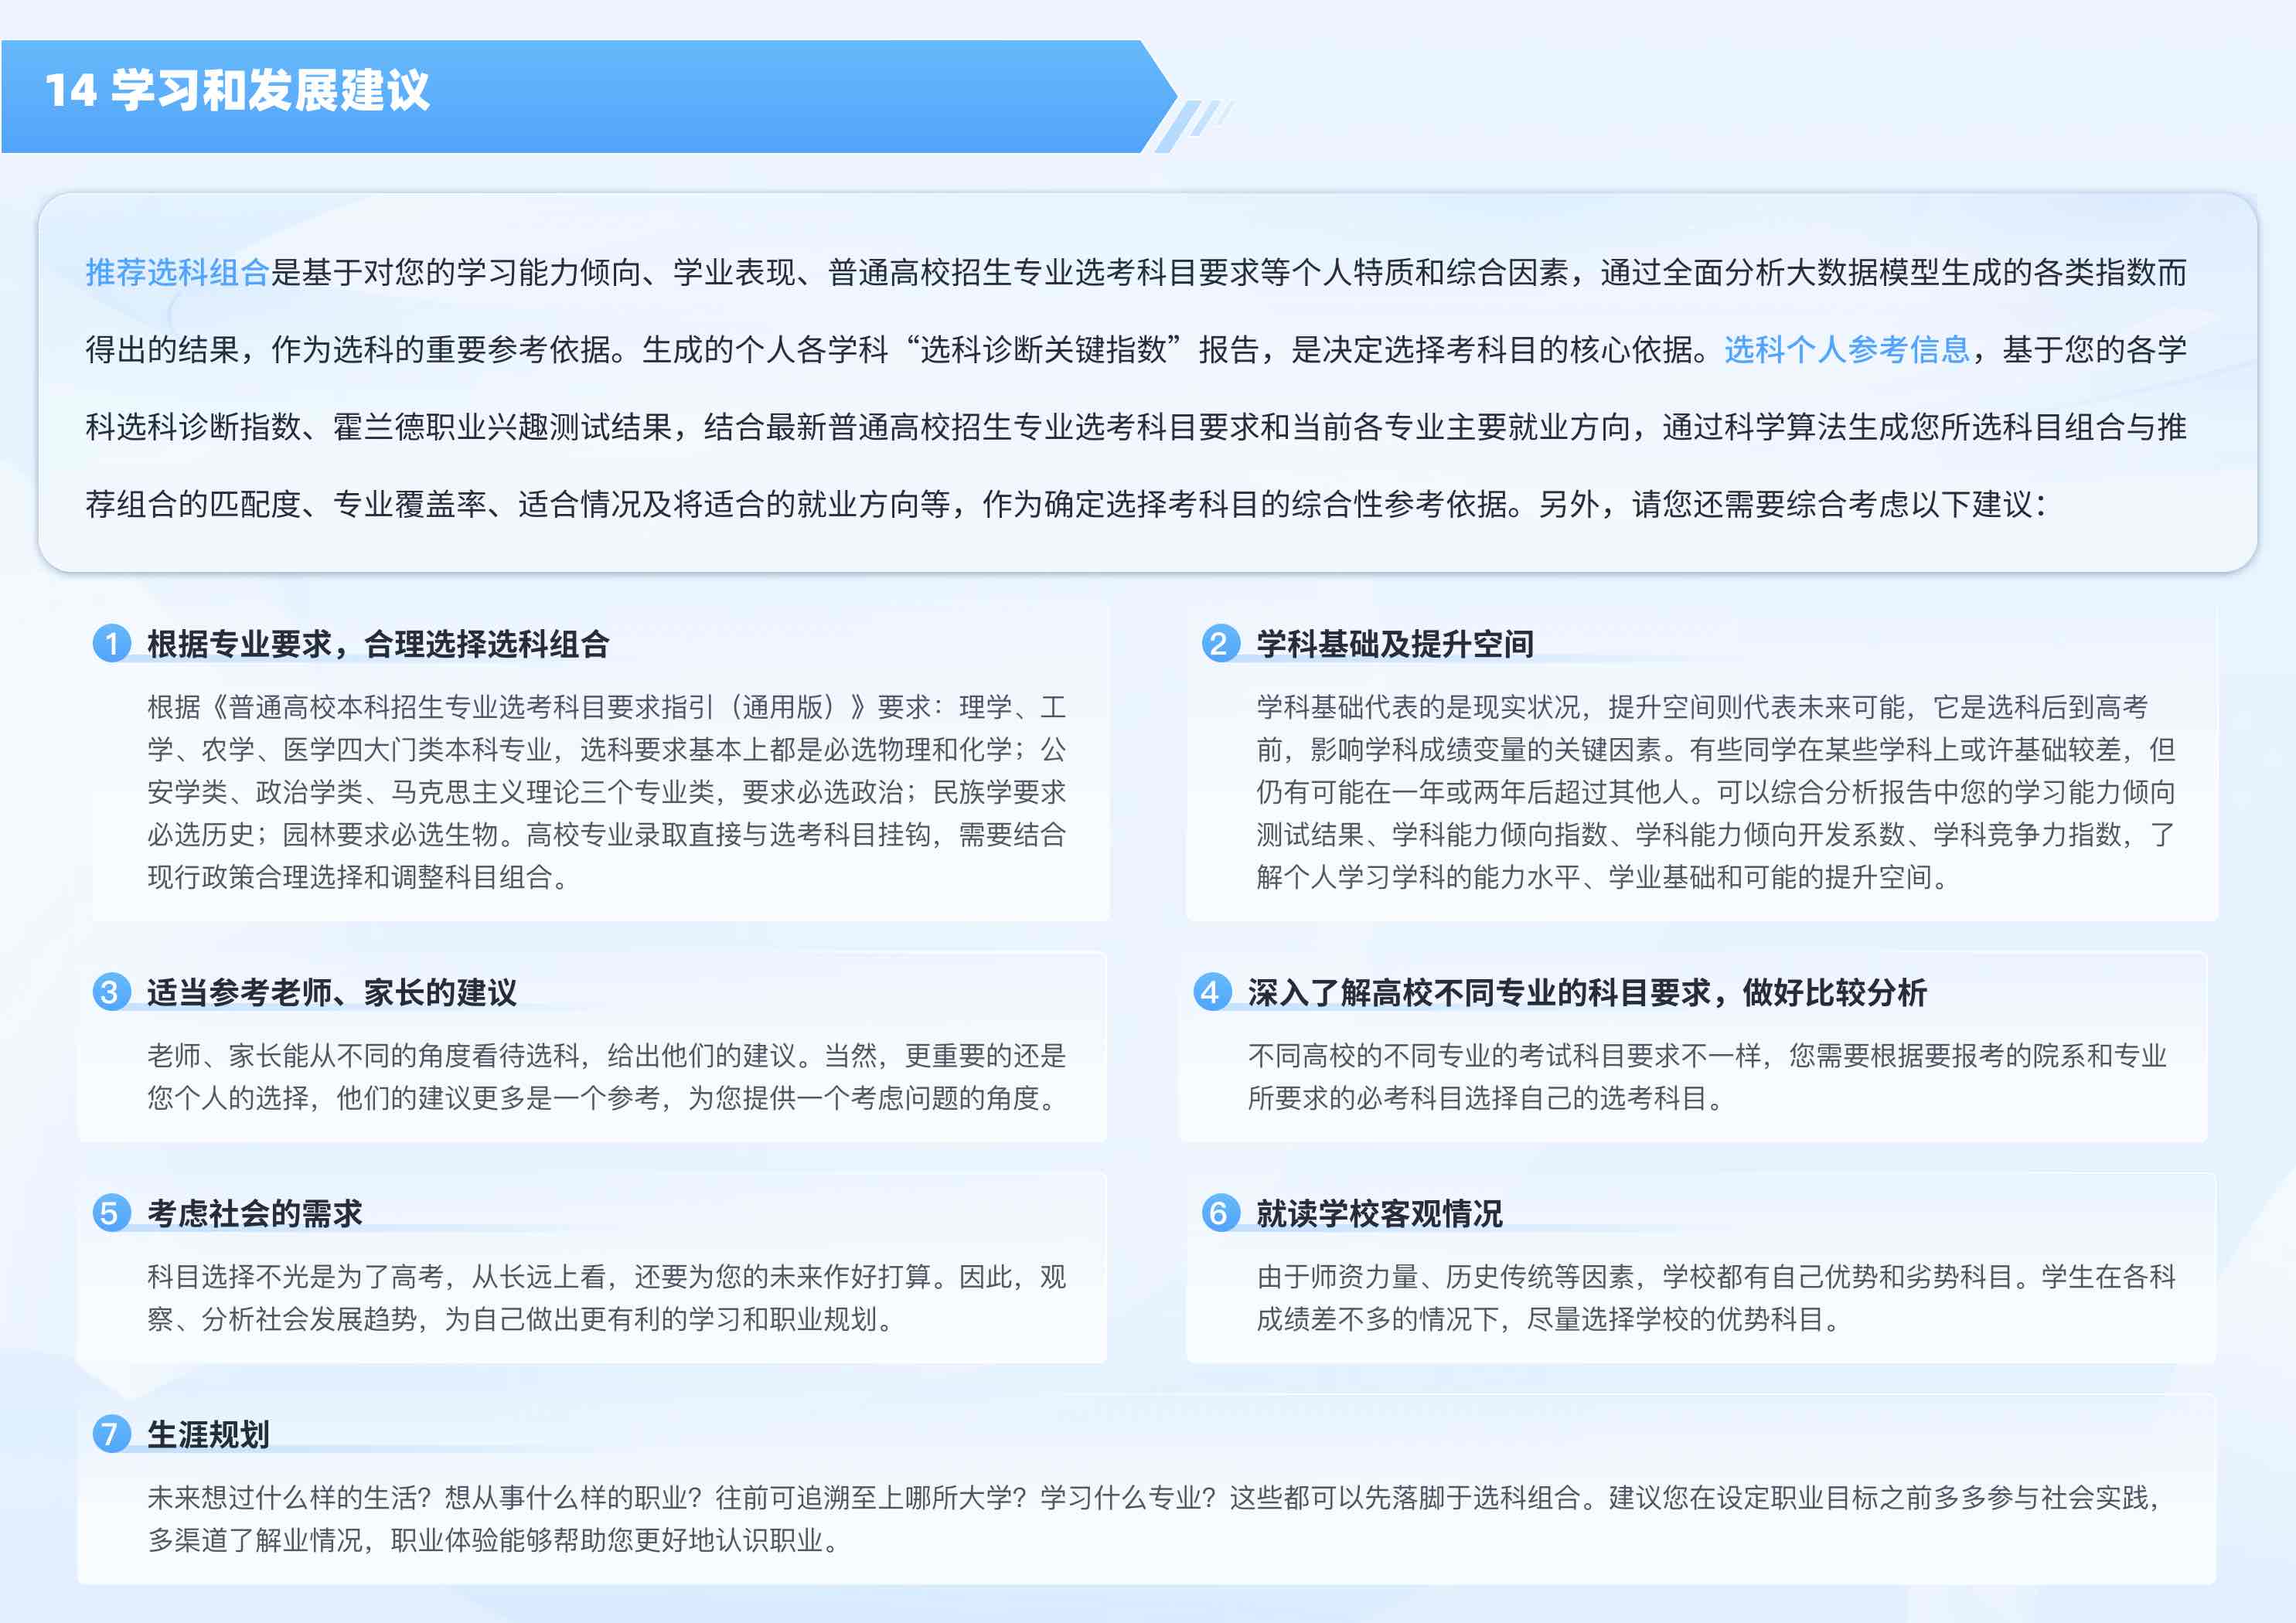This screenshot has width=2296, height=1623.
Task: Select heading 生涯规划
Action: 208,1435
